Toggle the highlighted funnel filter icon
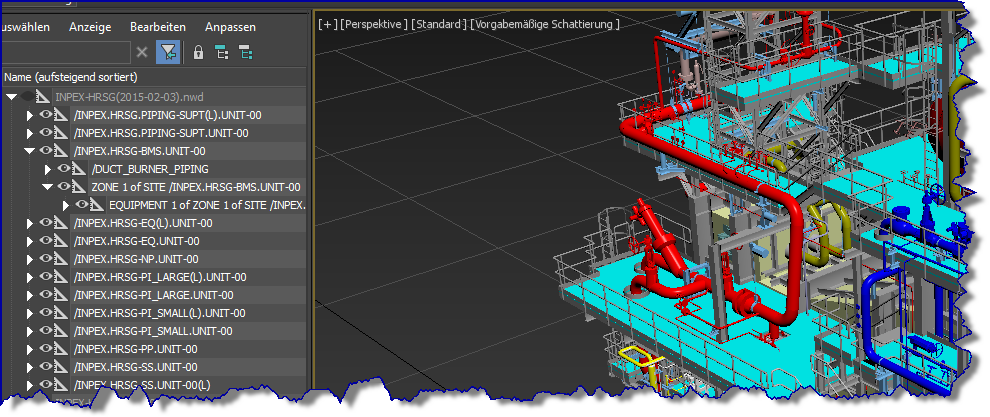This screenshot has width=990, height=417. coord(169,52)
